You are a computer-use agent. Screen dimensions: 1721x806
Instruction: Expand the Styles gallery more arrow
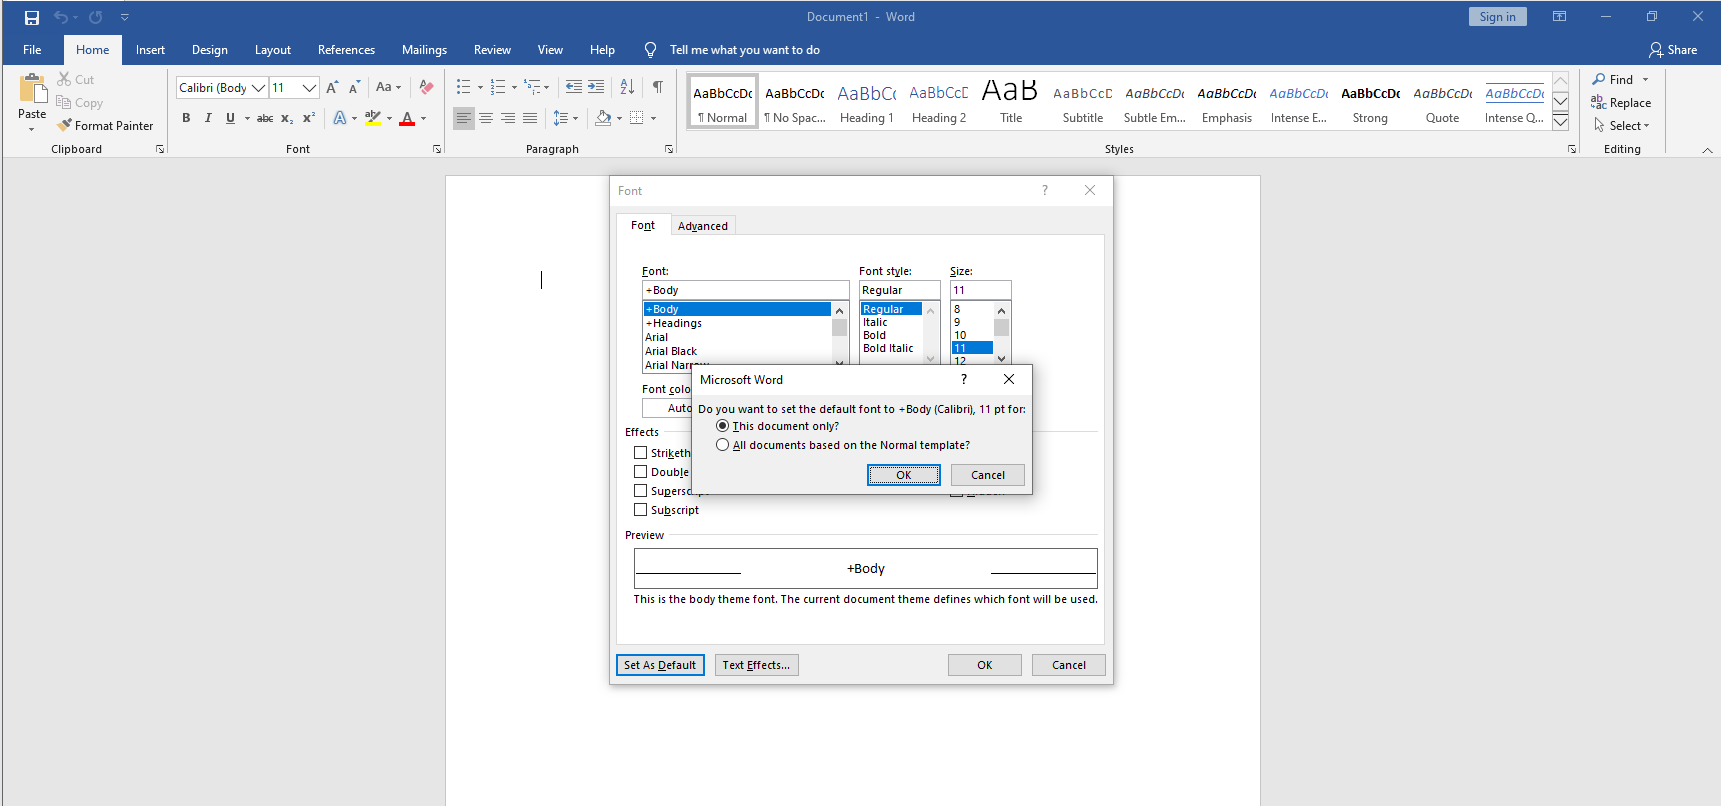coord(1560,123)
